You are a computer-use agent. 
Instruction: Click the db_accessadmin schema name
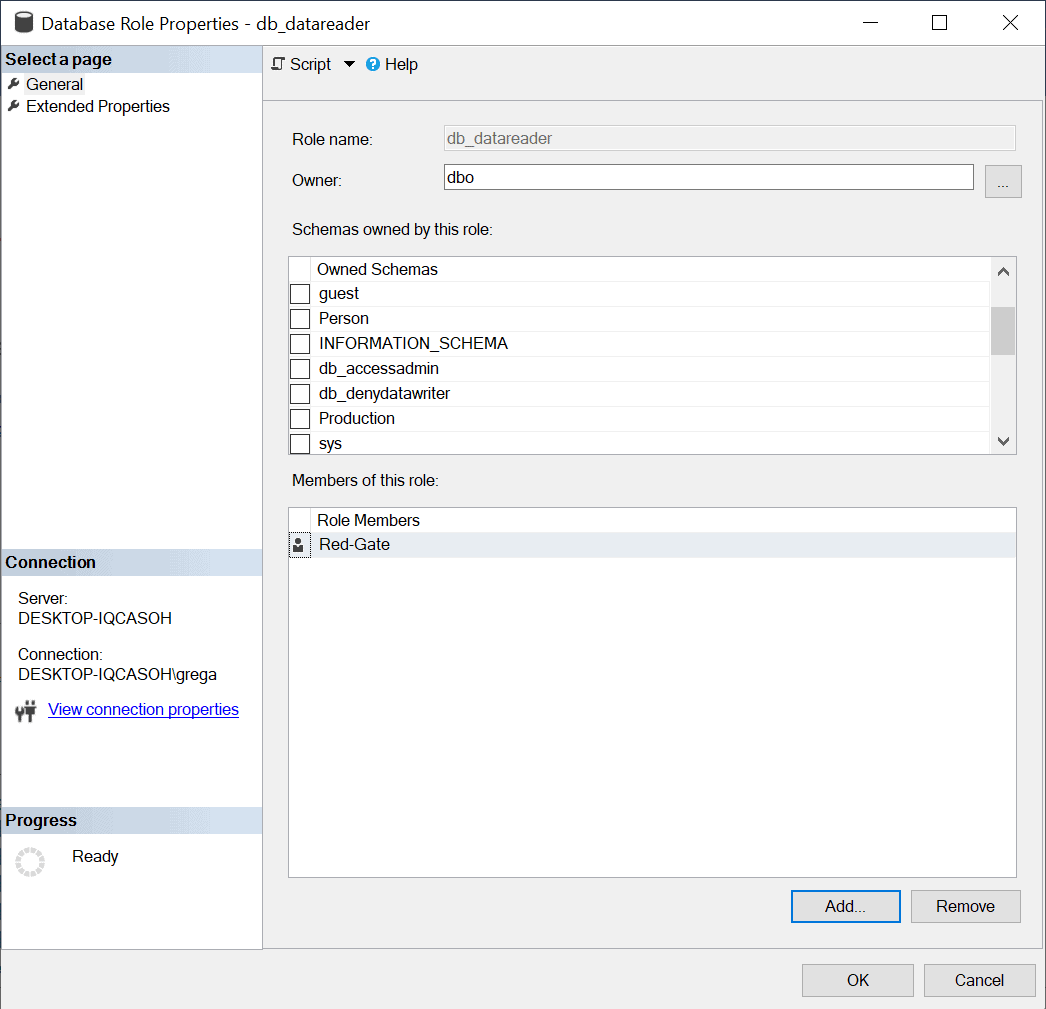coord(379,369)
